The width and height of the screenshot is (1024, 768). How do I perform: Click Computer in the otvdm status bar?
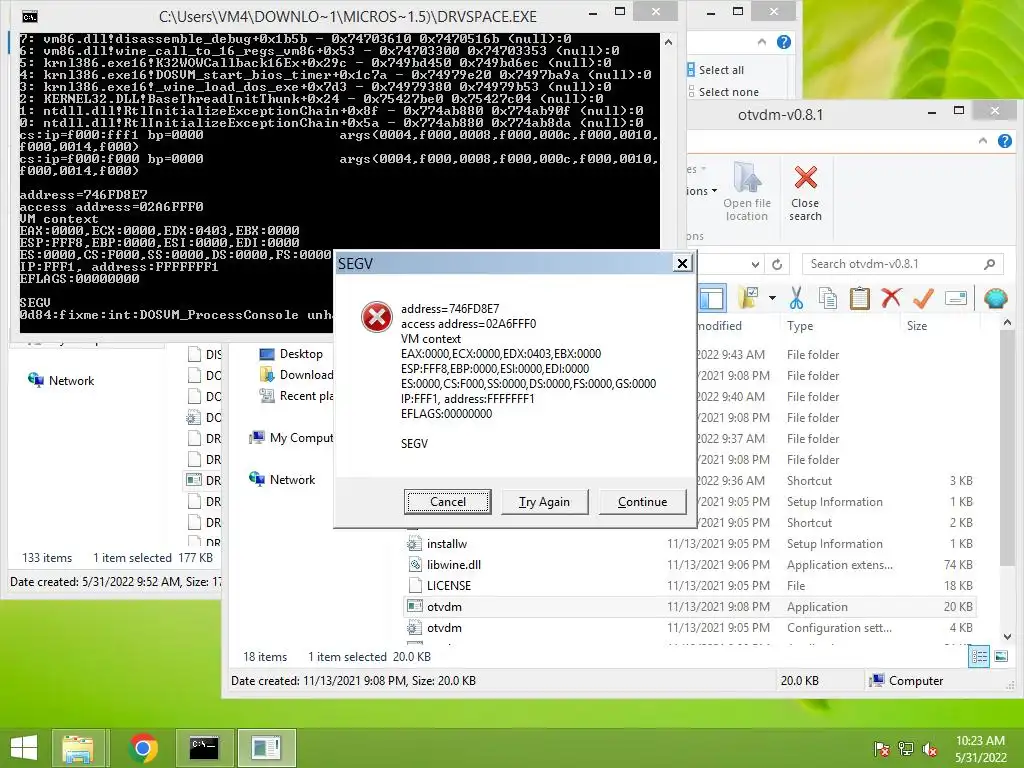coord(907,680)
